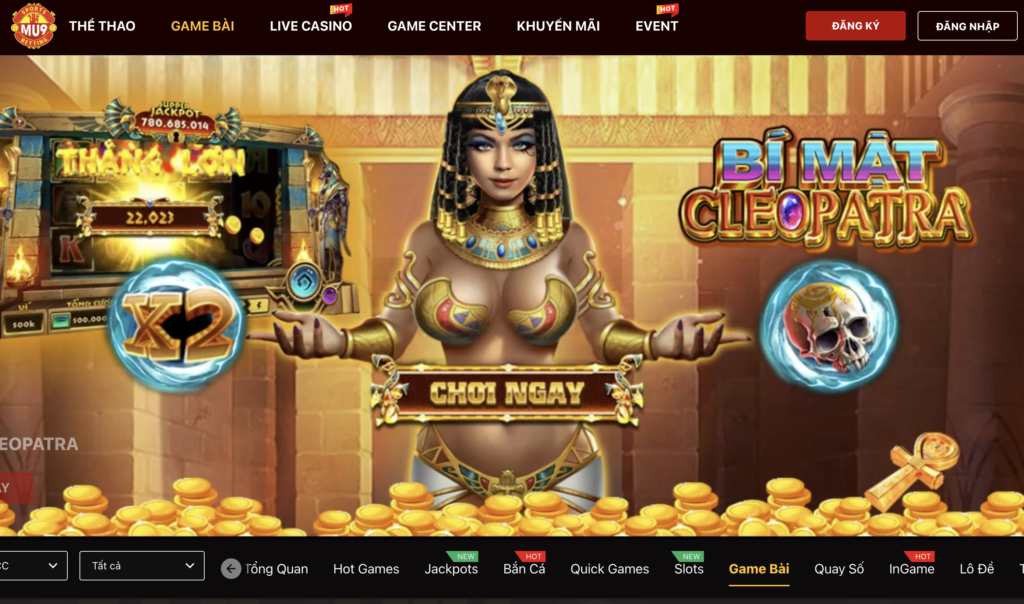Click the Bí Mật Cleopatra title logo
This screenshot has width=1024, height=604.
(x=827, y=189)
